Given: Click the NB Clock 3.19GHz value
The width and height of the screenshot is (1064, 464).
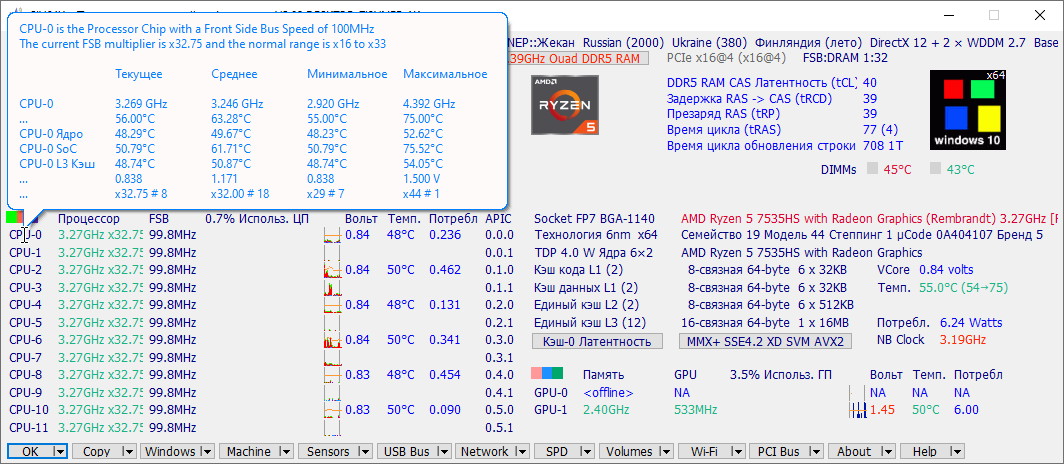Looking at the screenshot, I should click(963, 340).
